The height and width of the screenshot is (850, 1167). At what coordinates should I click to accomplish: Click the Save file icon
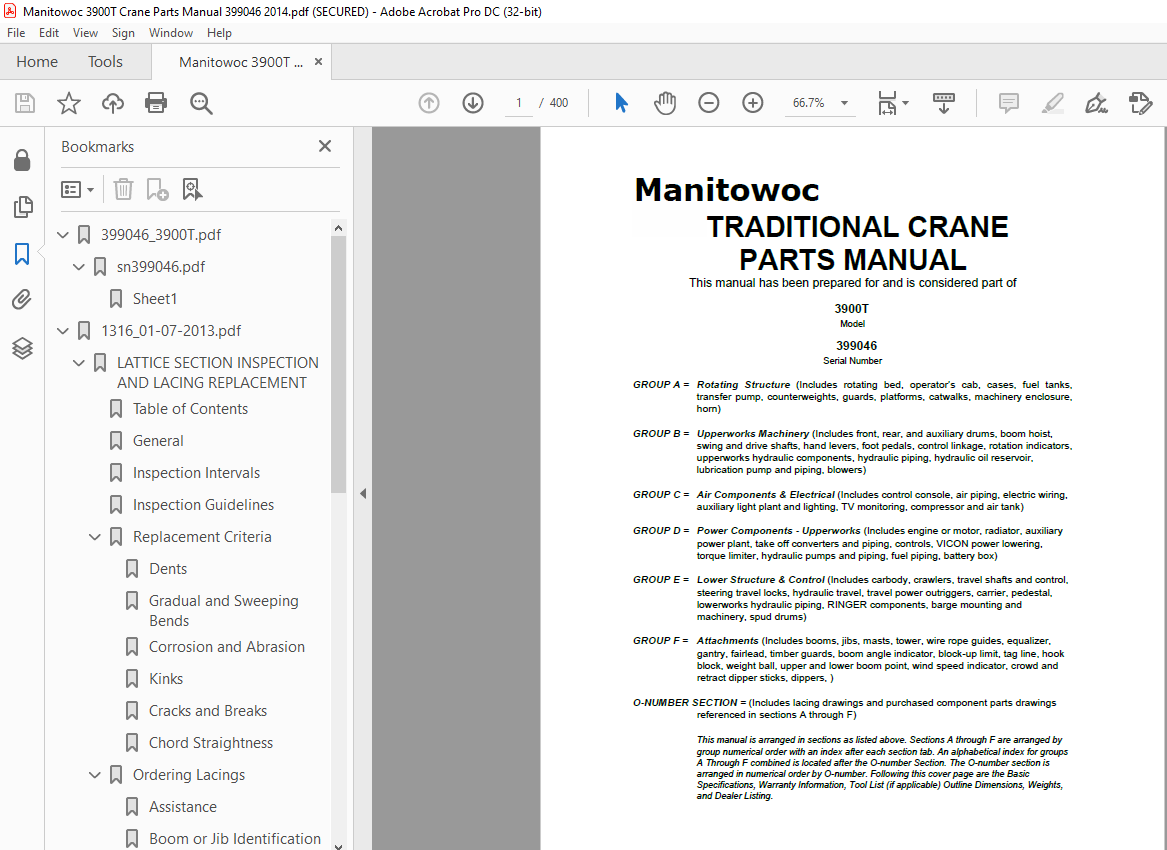(x=25, y=103)
